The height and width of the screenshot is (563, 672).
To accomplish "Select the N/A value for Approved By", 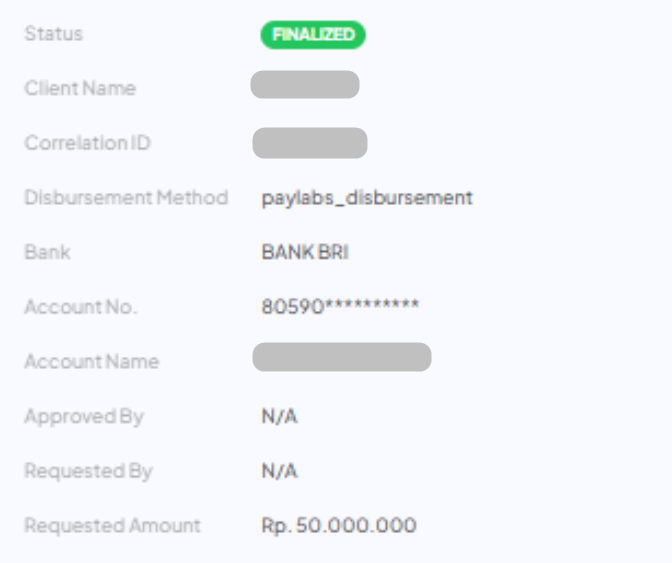I will click(280, 416).
